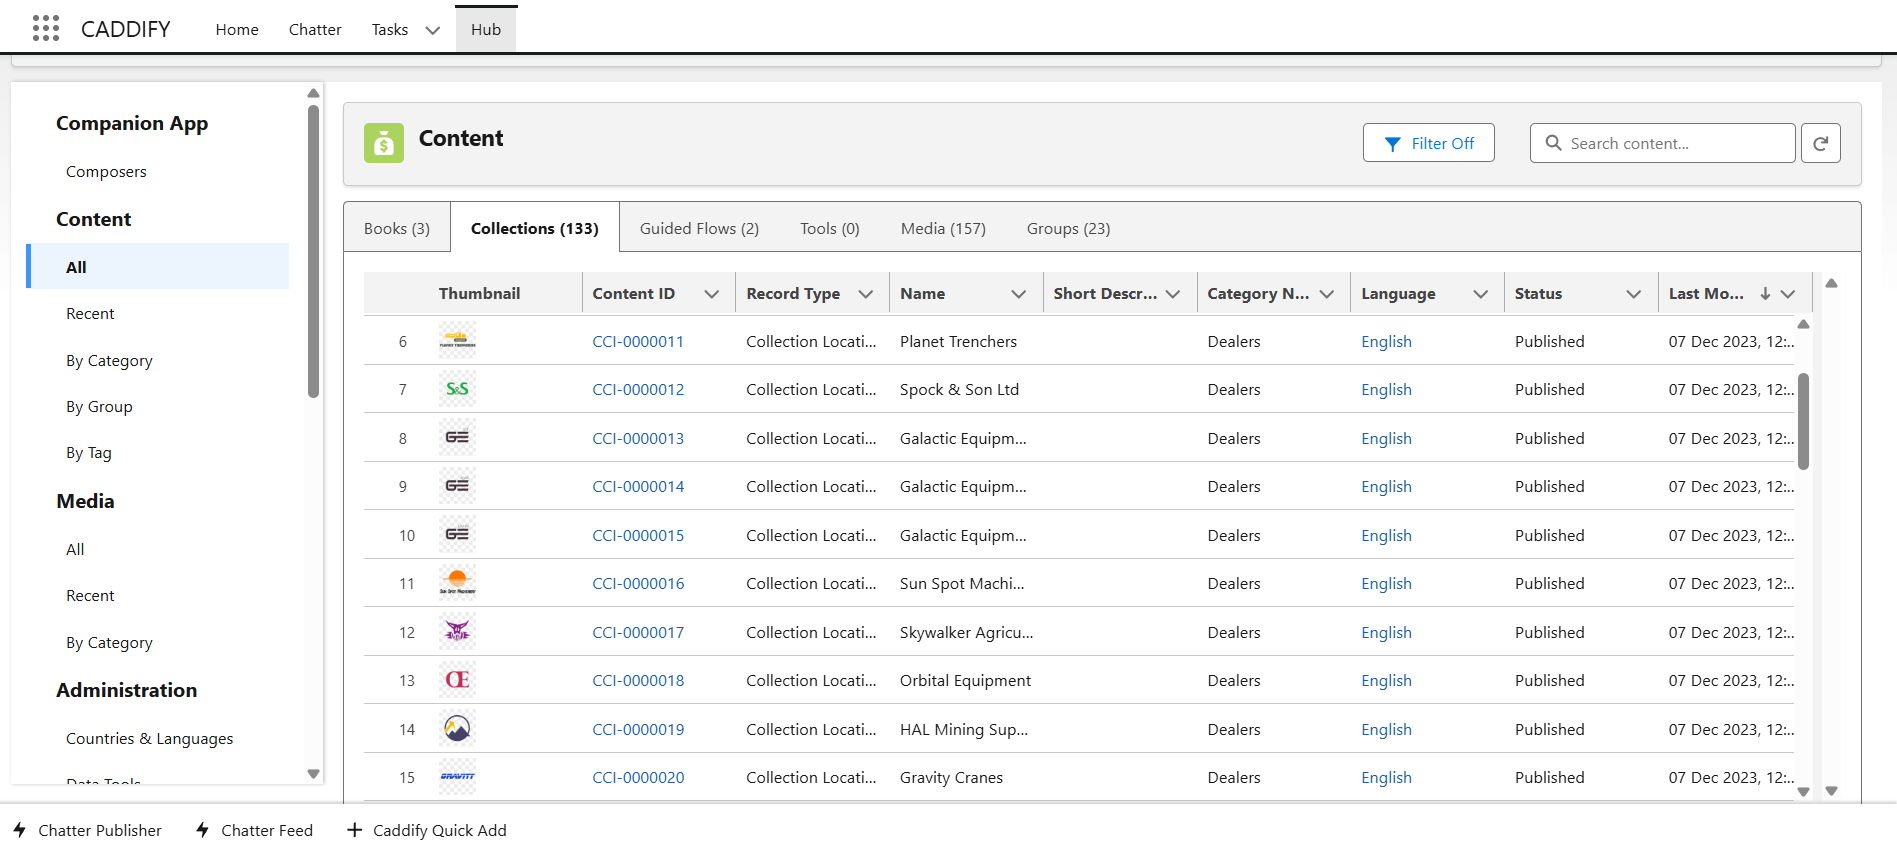Select By Tag in sidebar
1897x850 pixels.
pyautogui.click(x=89, y=453)
